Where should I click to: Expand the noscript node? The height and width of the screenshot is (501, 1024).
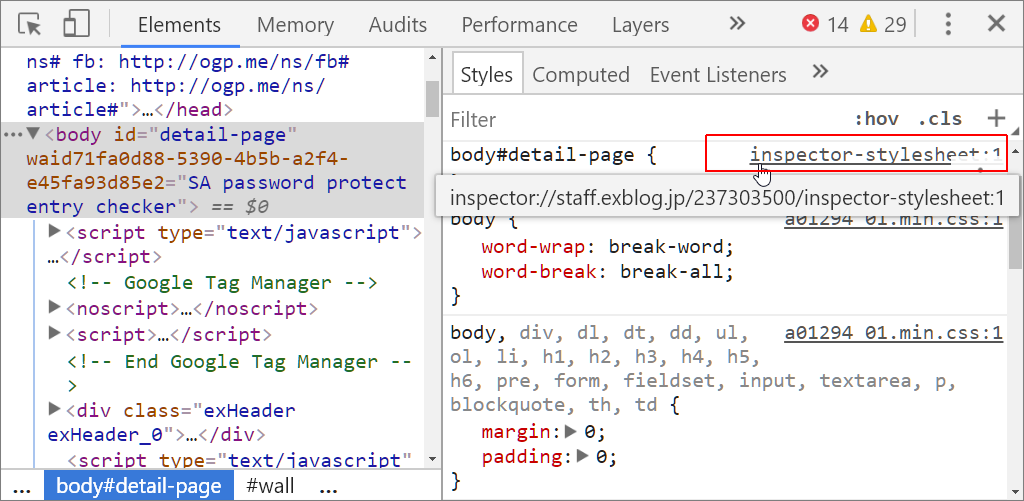coord(55,306)
